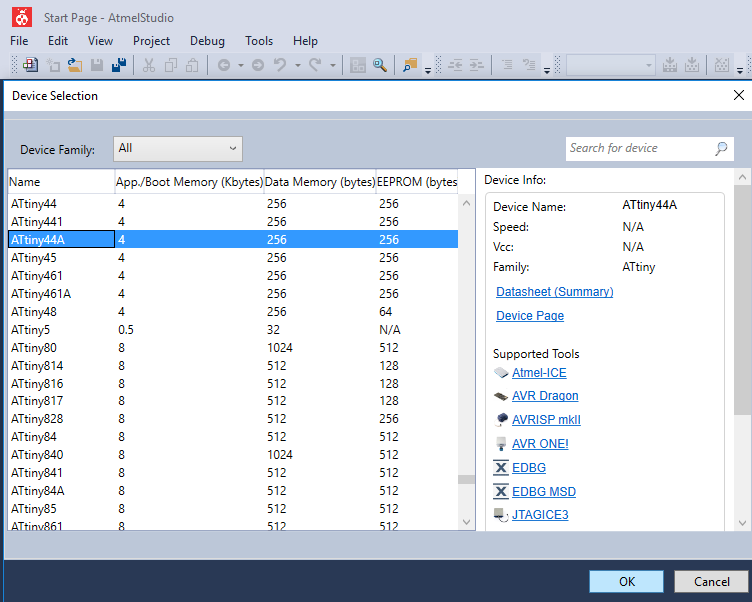Open the Device Family combo box
The width and height of the screenshot is (752, 602).
178,149
